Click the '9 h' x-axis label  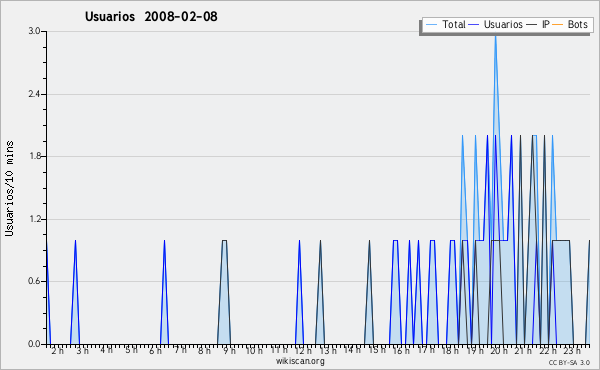229,351
